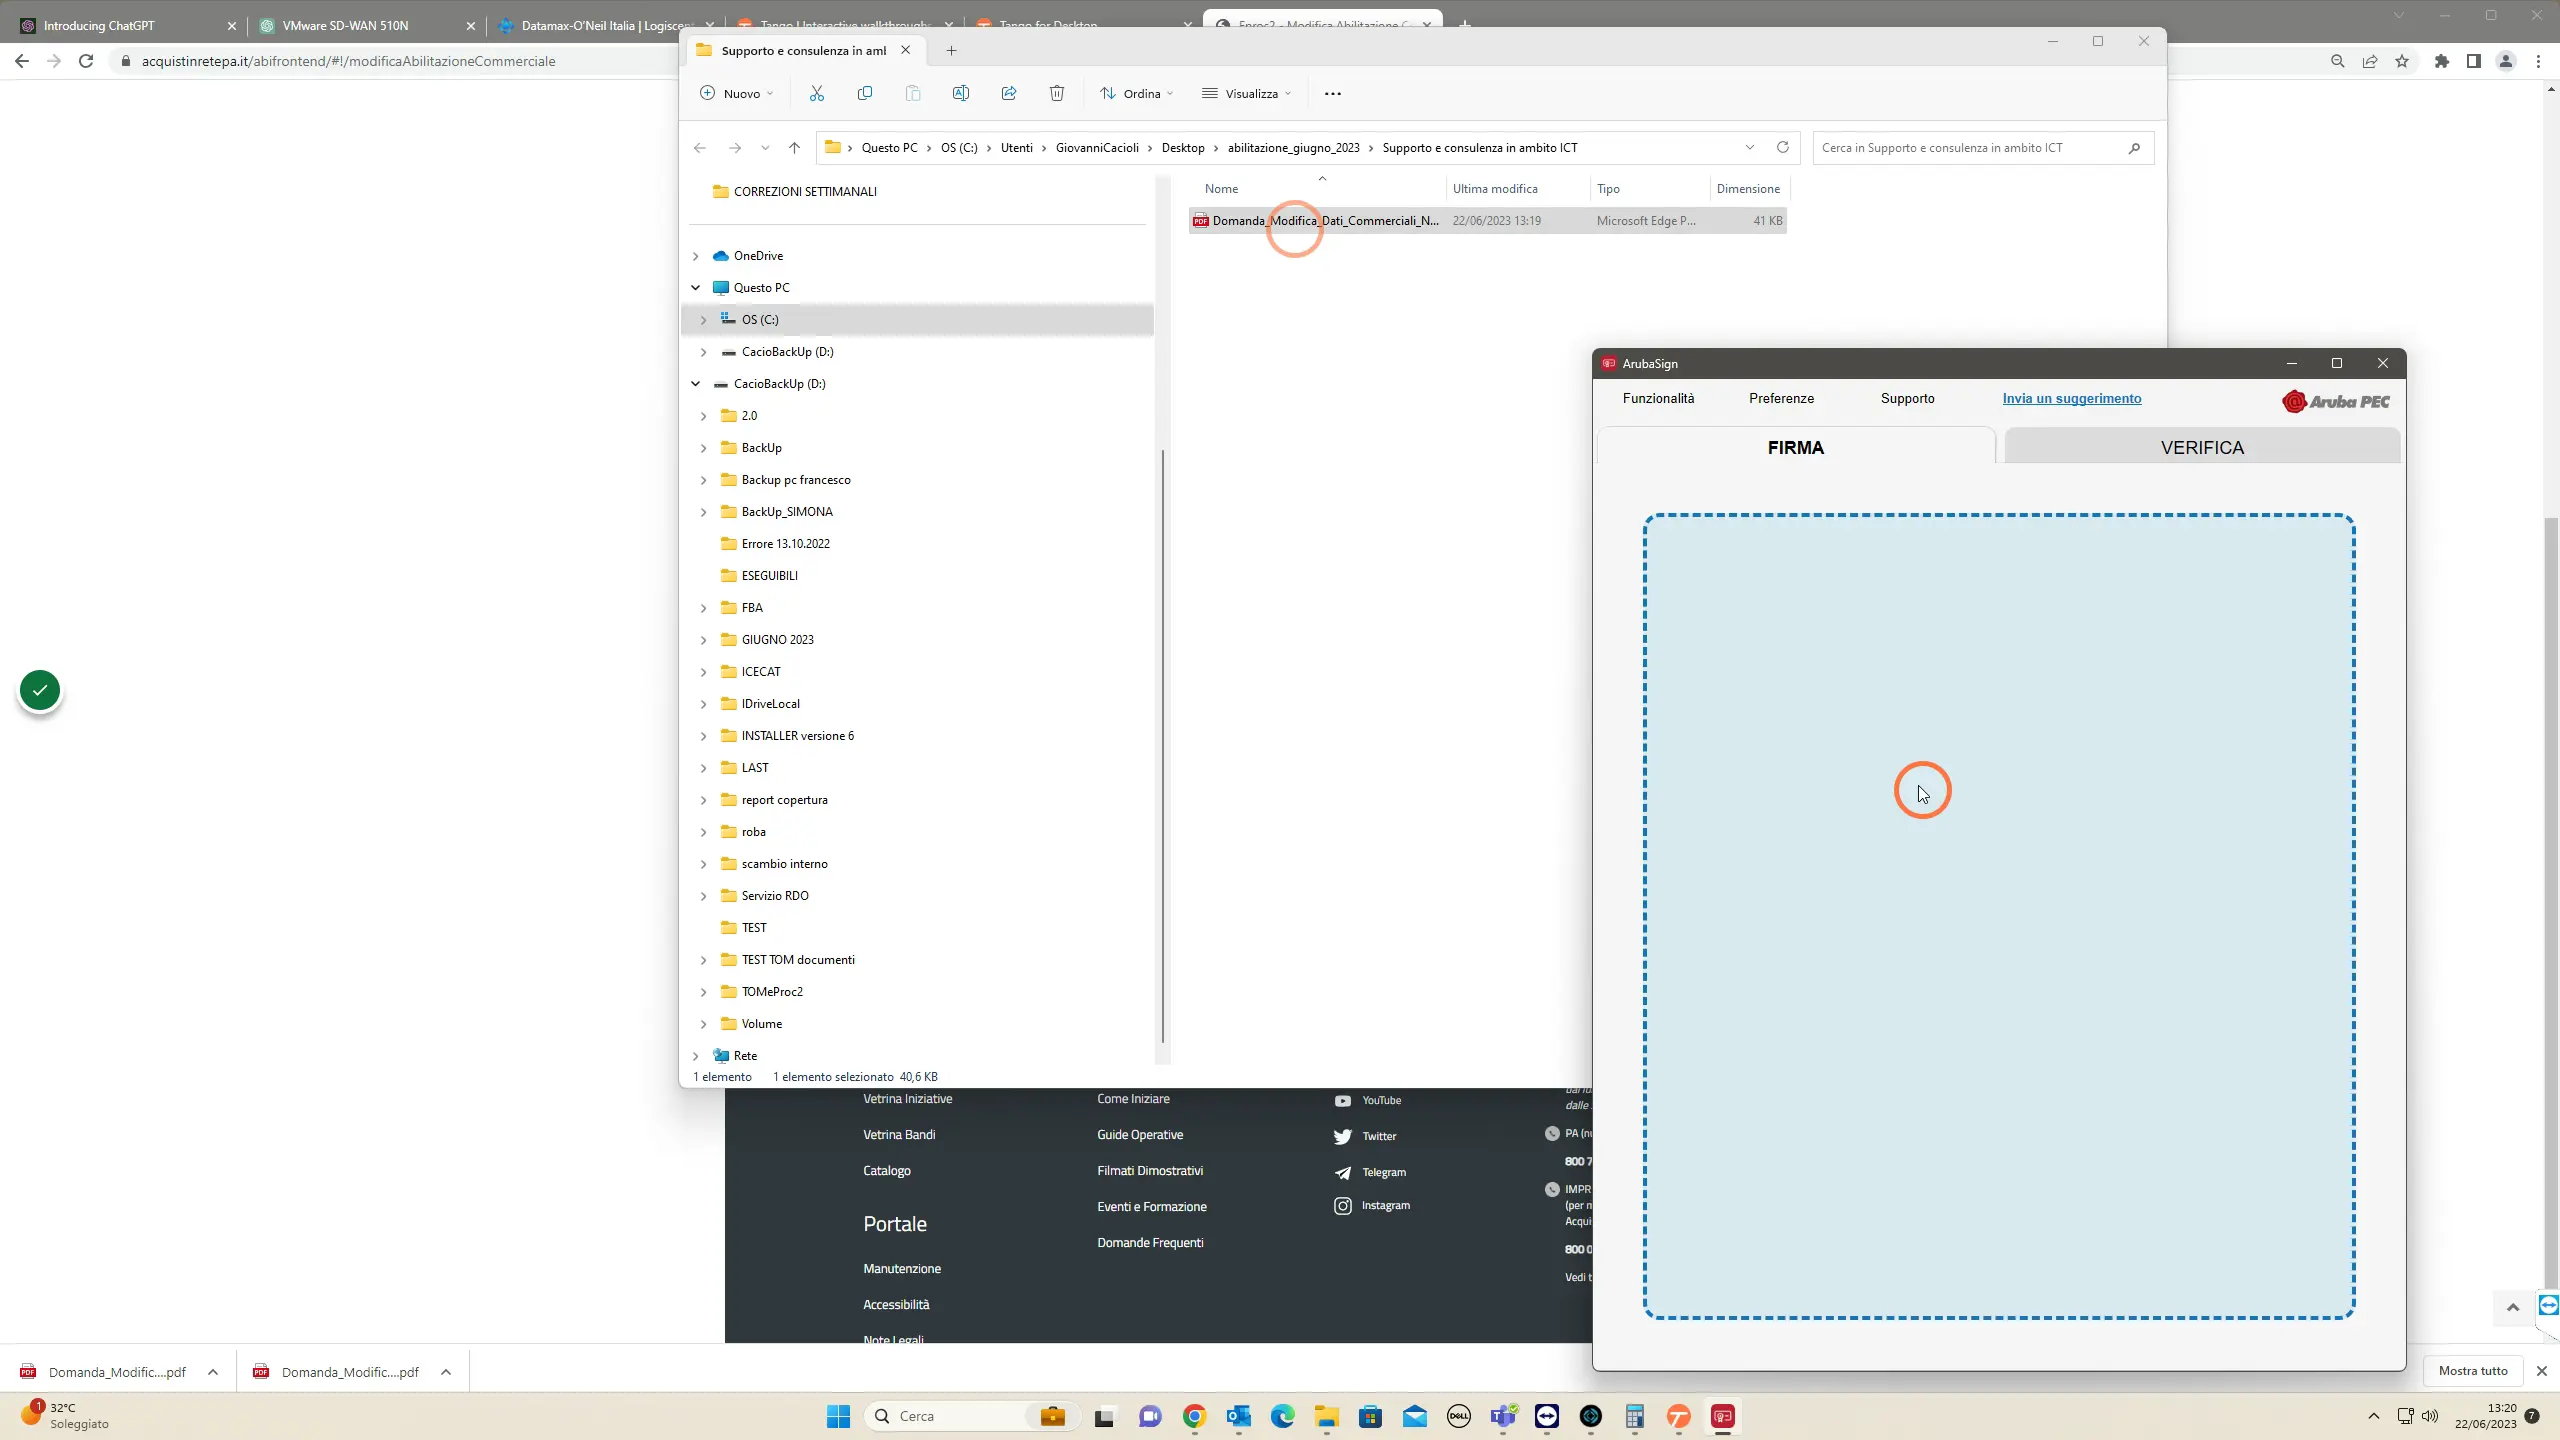Screen dimensions: 2560x1440
Task: Select the TOMeProc2 folder in tree
Action: click(772, 992)
